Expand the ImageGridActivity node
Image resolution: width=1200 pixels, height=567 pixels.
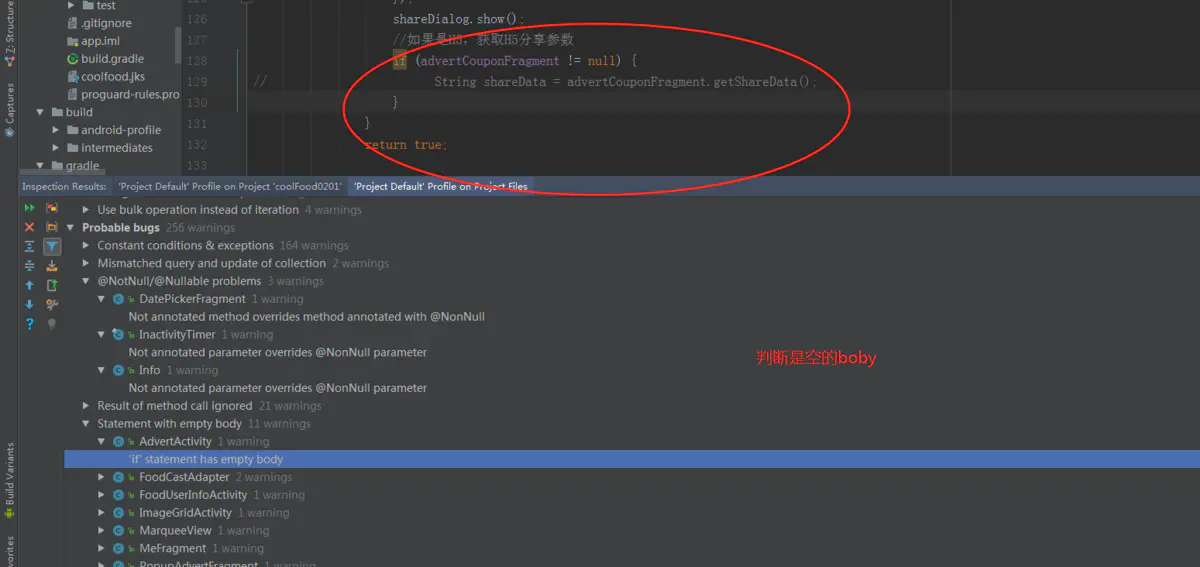[102, 513]
